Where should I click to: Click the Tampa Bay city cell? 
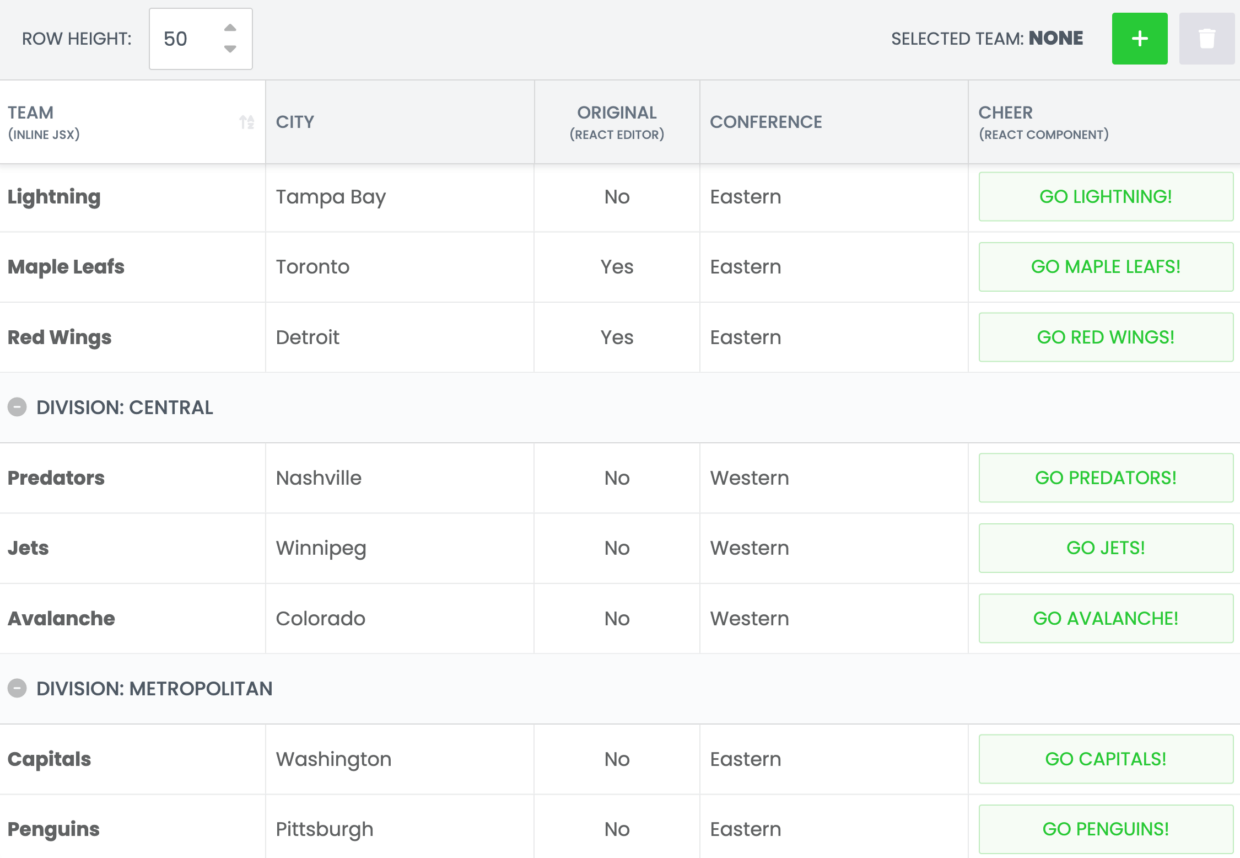pyautogui.click(x=400, y=197)
